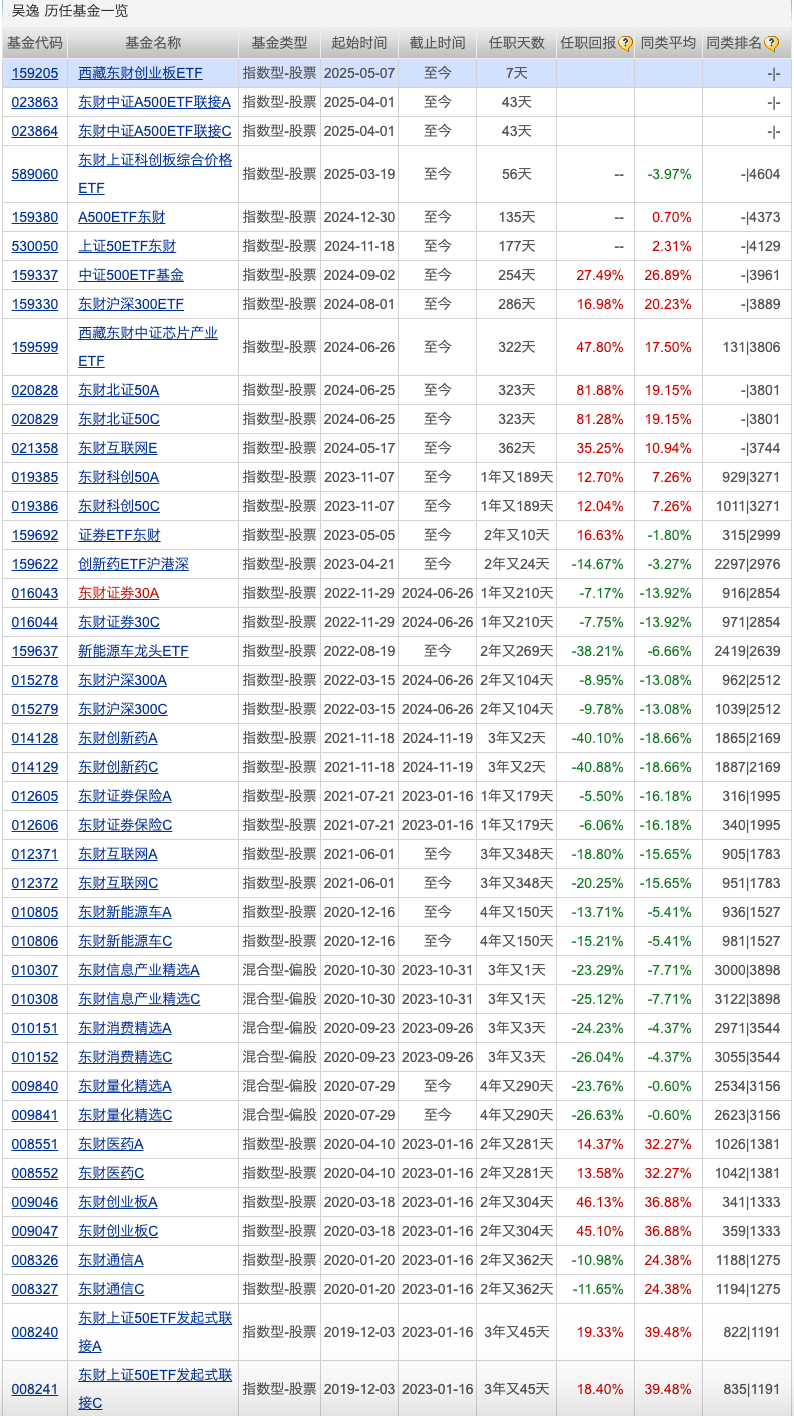The height and width of the screenshot is (1416, 794).
Task: Open the 证券ETF东财 fund link
Action: tap(119, 535)
